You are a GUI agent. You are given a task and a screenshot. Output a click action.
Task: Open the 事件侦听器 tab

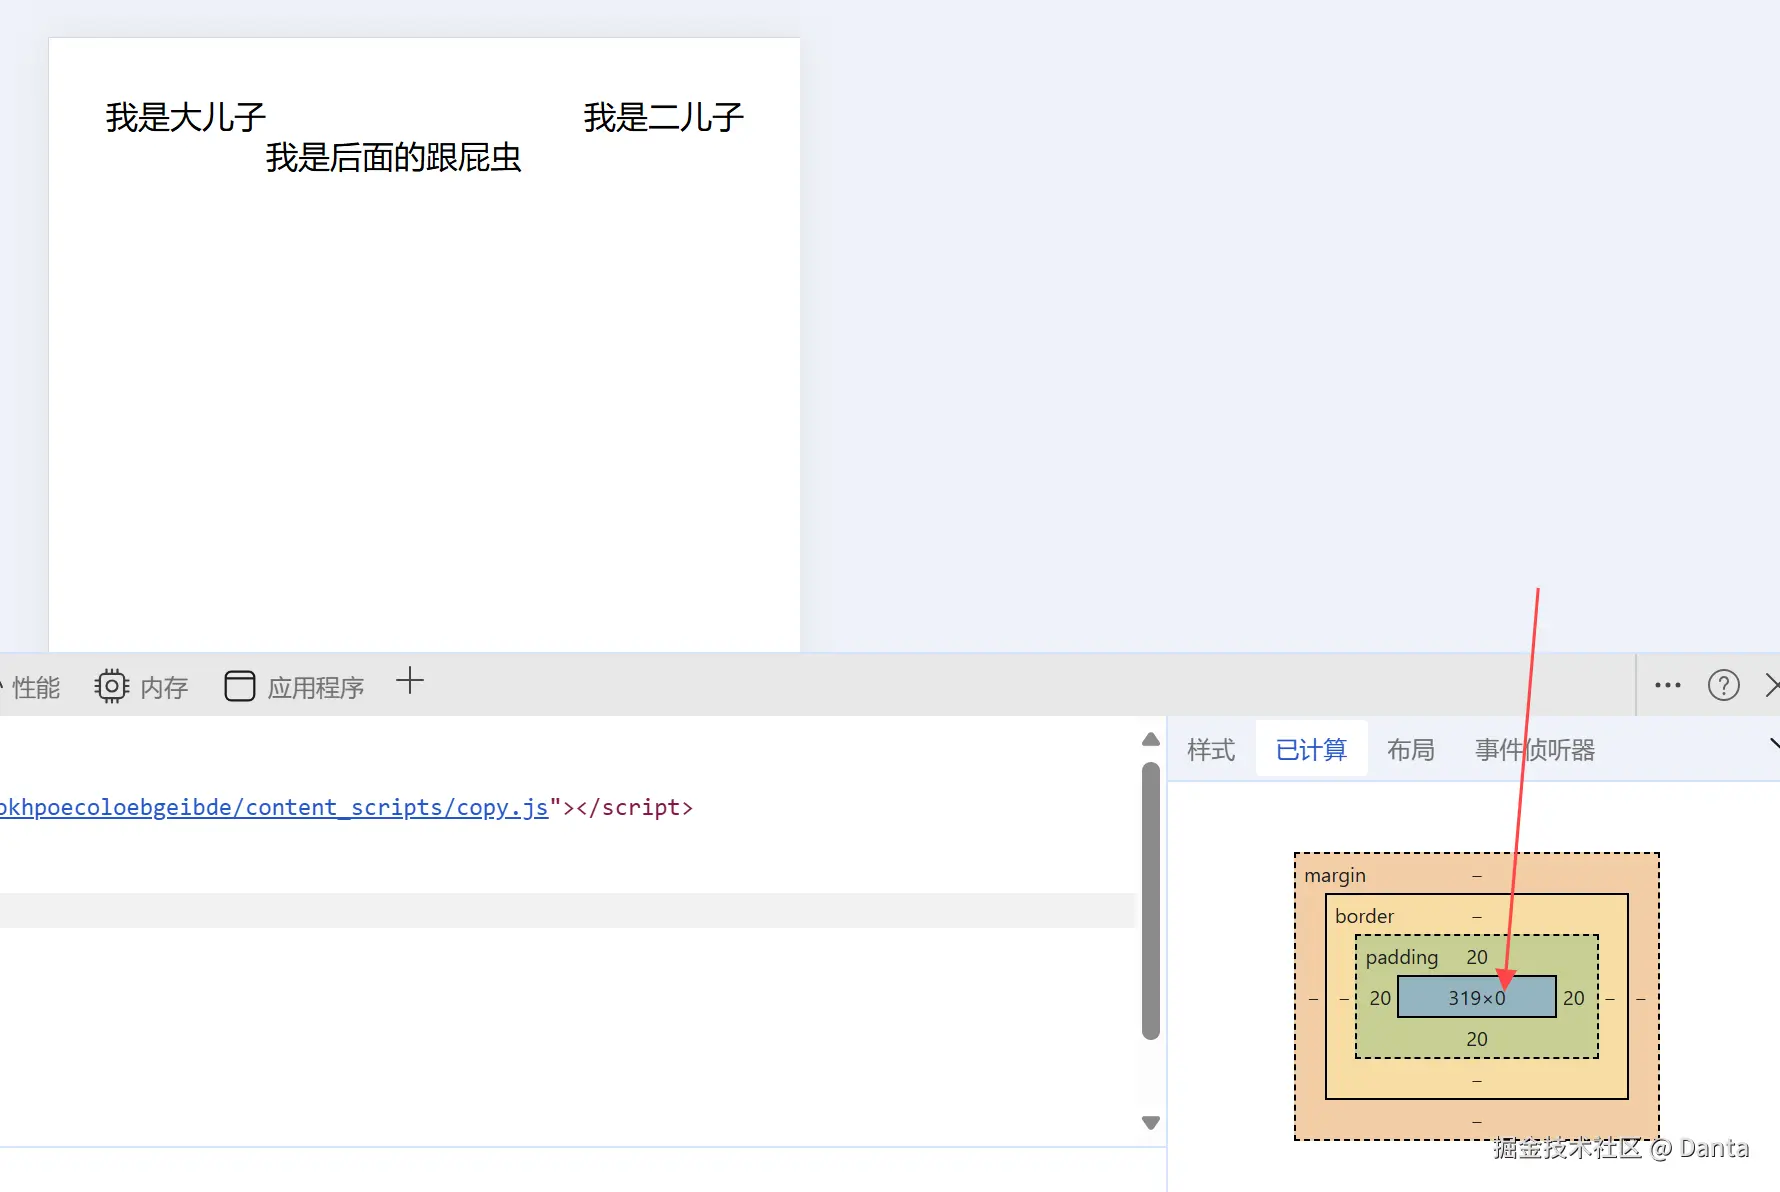pyautogui.click(x=1534, y=750)
